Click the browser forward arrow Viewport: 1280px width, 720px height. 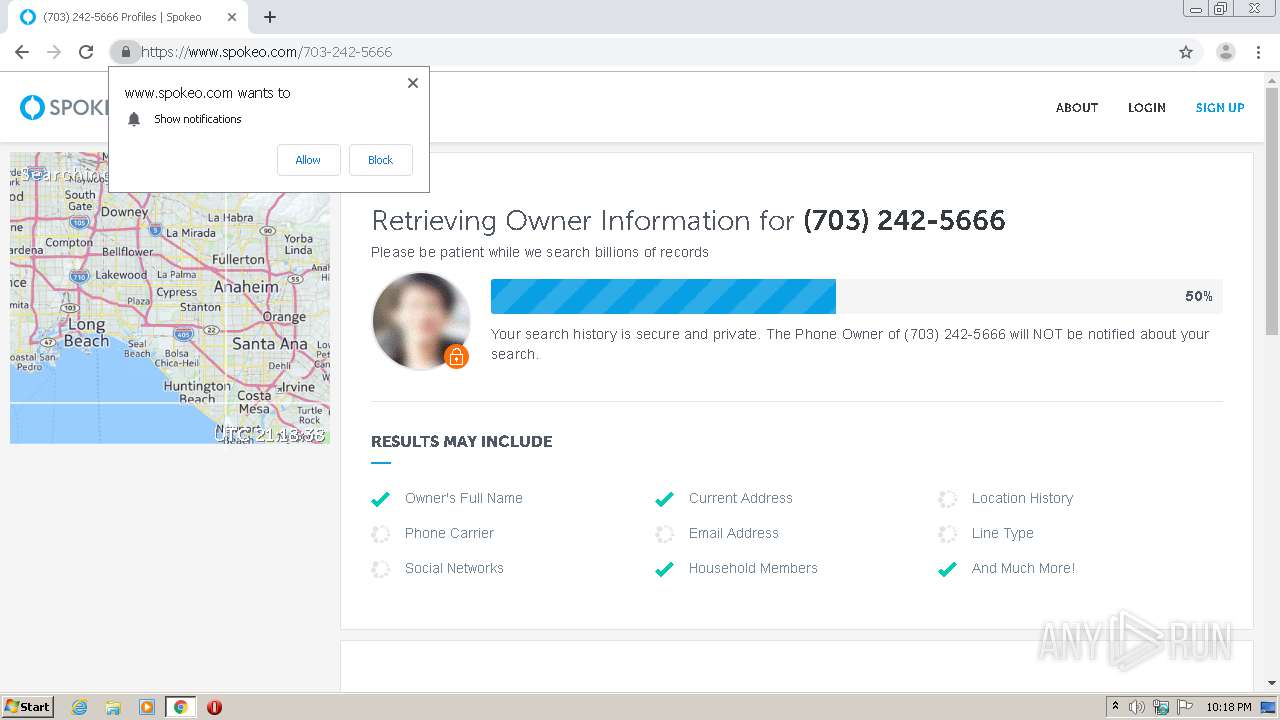pos(54,52)
